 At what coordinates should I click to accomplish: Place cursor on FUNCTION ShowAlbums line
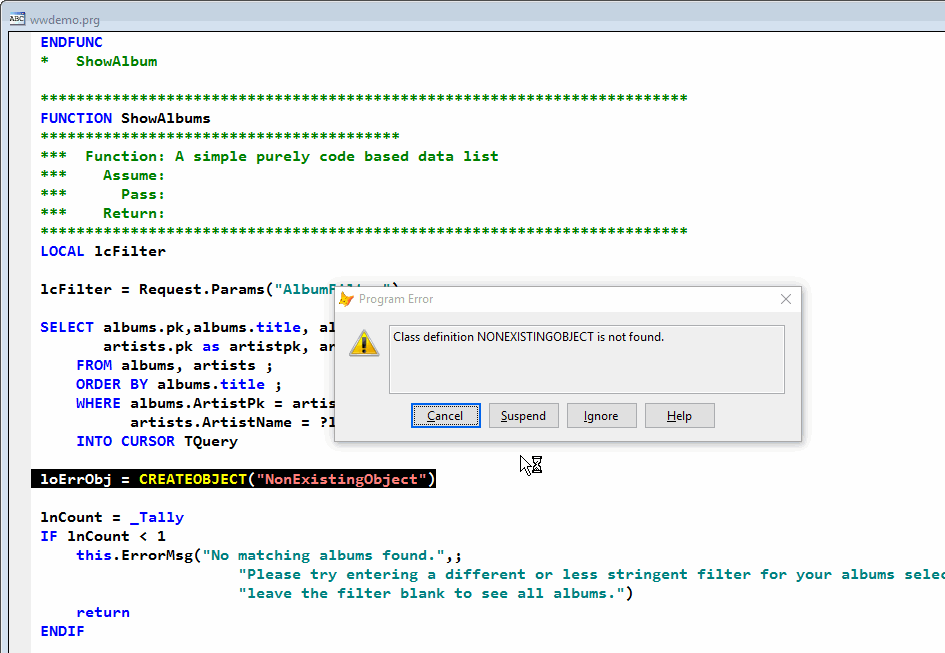pyautogui.click(x=125, y=118)
